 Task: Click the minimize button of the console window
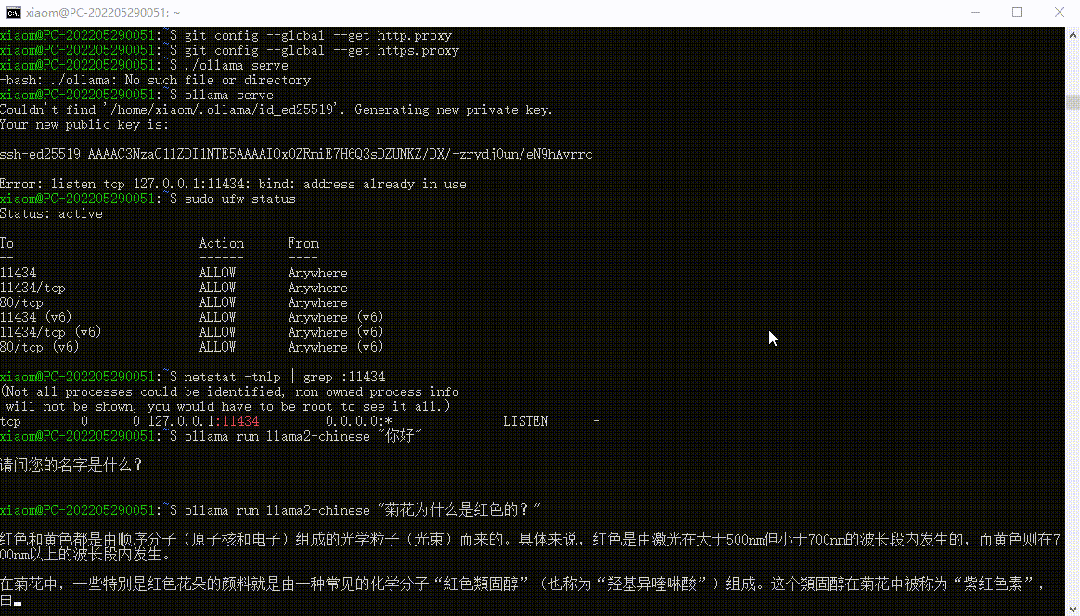pyautogui.click(x=975, y=11)
